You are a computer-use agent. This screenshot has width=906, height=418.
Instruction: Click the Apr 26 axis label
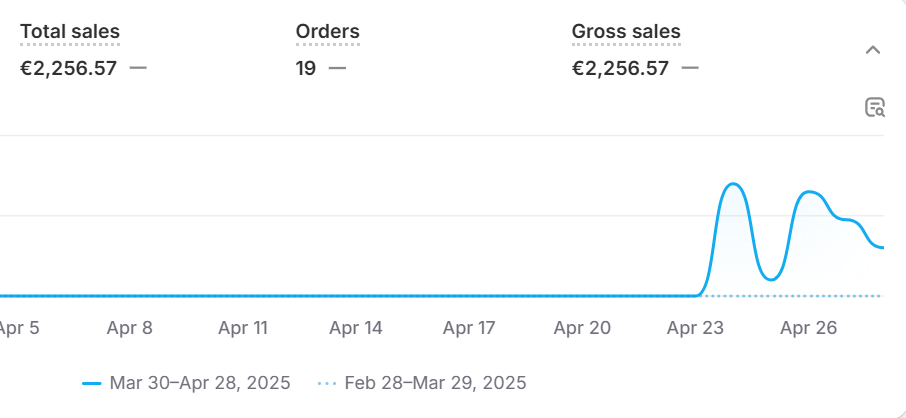click(808, 328)
